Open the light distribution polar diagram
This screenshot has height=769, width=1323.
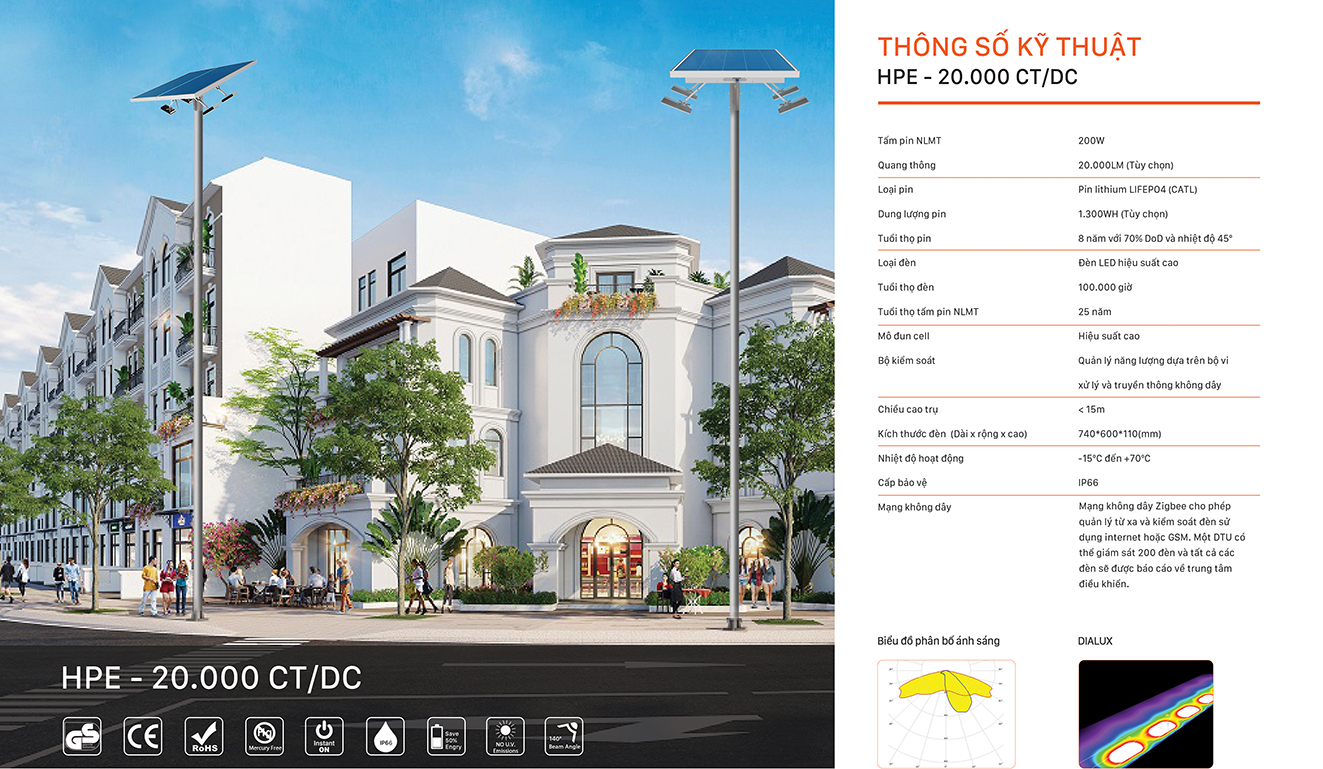(x=946, y=713)
